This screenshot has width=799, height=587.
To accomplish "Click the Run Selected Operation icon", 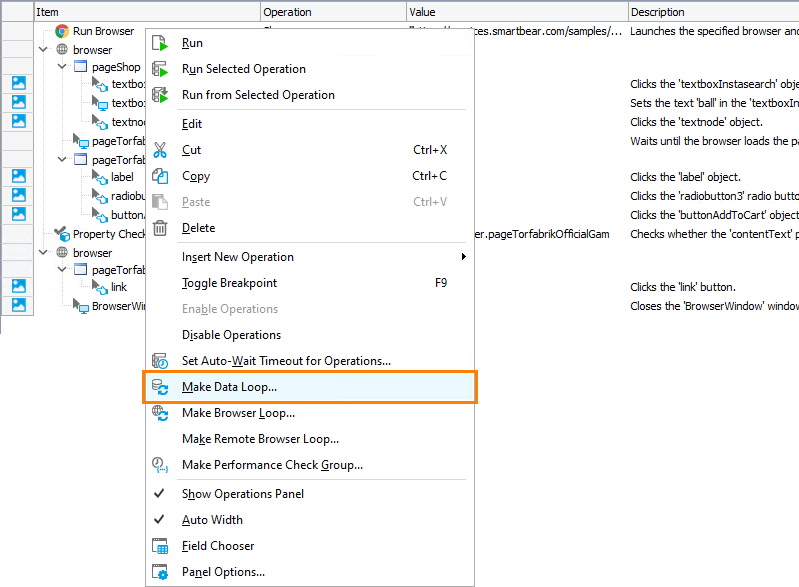I will pyautogui.click(x=160, y=69).
